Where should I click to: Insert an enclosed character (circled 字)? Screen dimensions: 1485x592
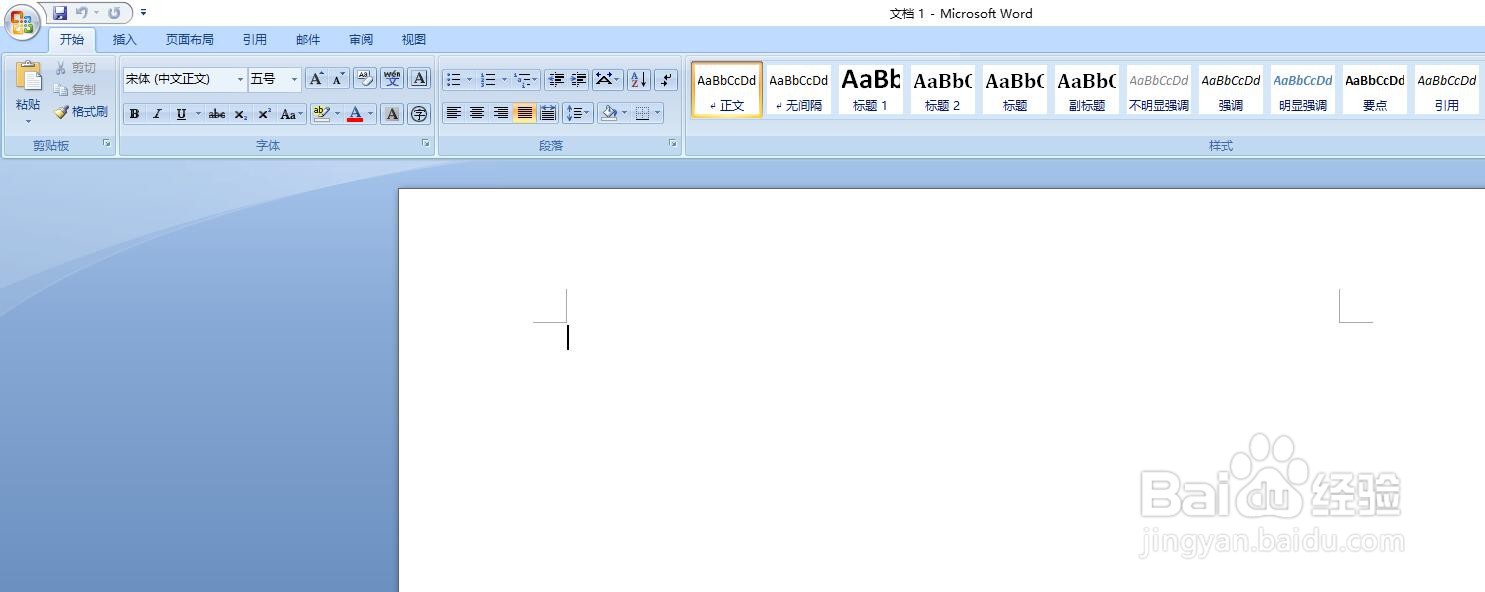pyautogui.click(x=419, y=114)
